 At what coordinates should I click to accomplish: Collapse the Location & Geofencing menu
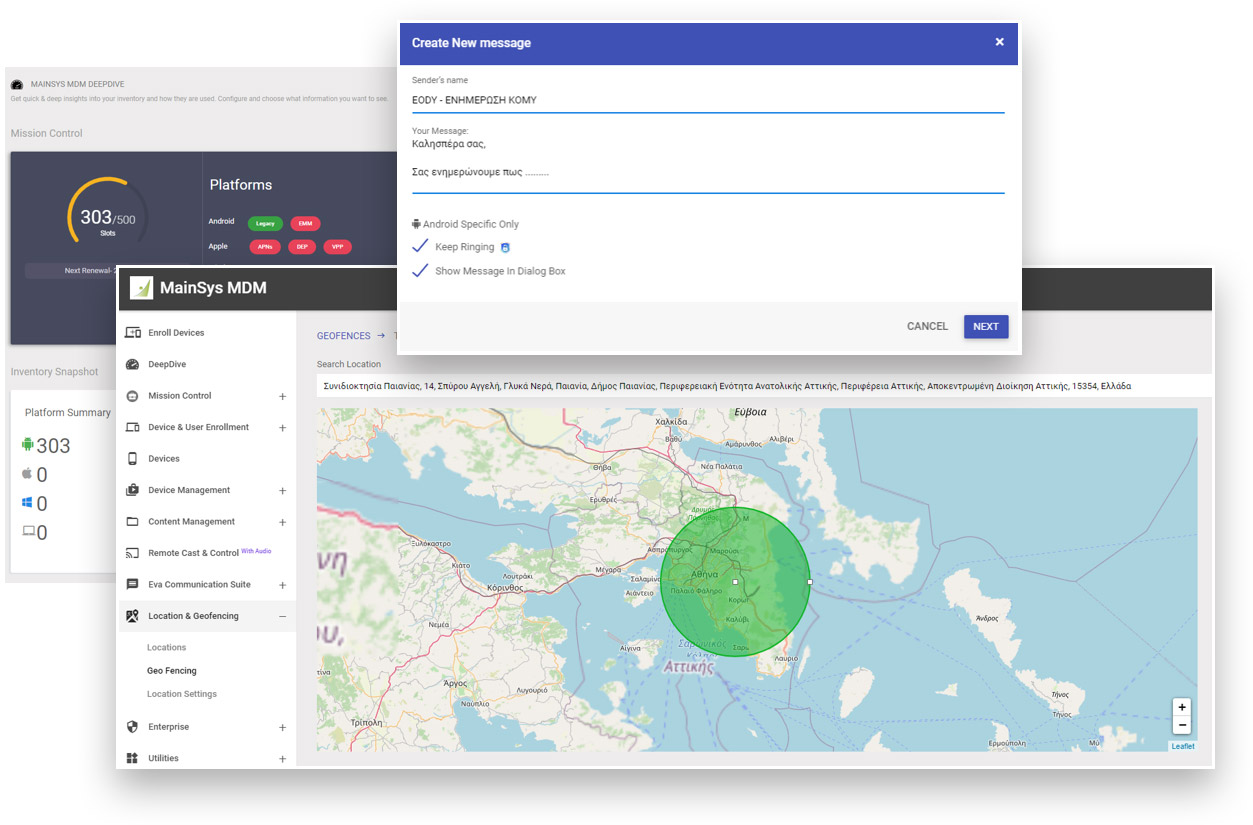click(x=282, y=617)
